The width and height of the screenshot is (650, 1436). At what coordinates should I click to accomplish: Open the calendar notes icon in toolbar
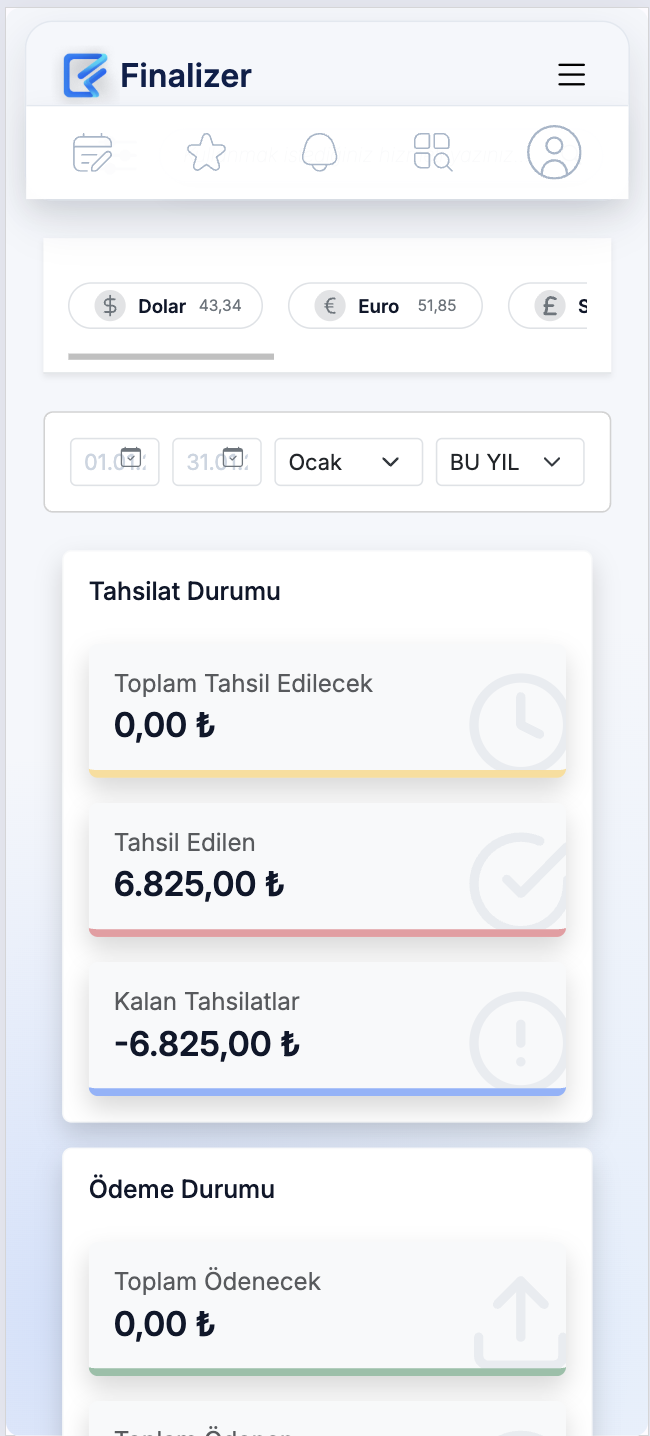click(92, 152)
